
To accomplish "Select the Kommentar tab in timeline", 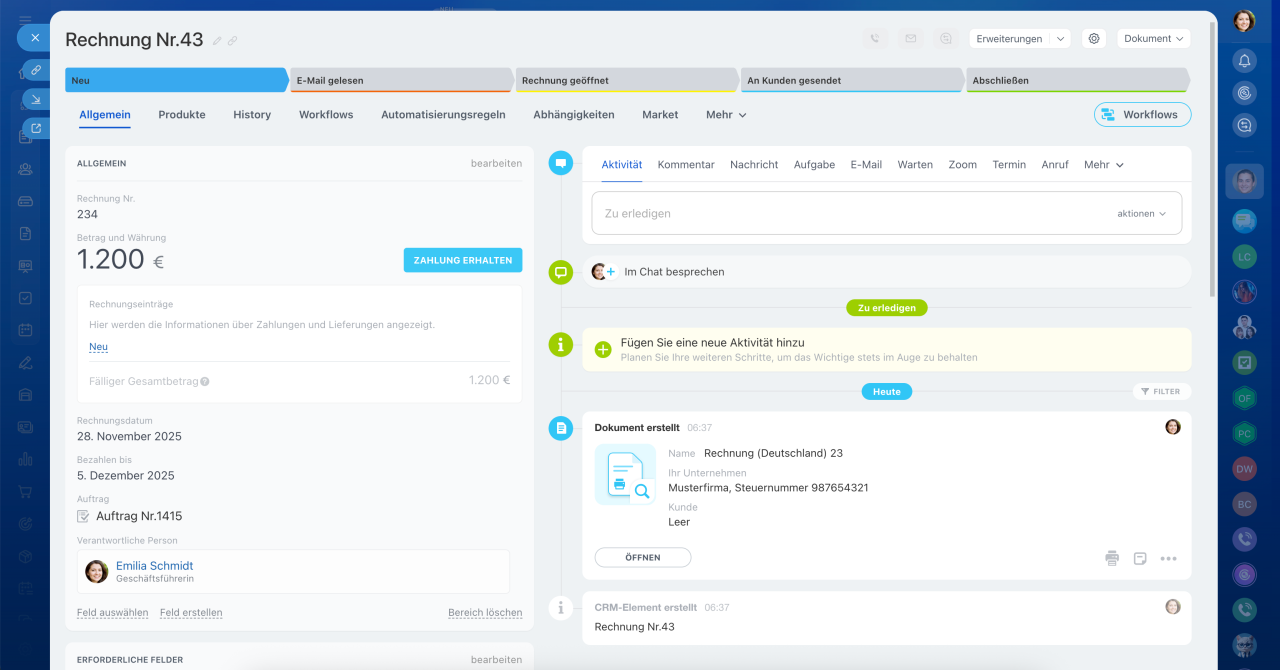I will click(x=686, y=165).
